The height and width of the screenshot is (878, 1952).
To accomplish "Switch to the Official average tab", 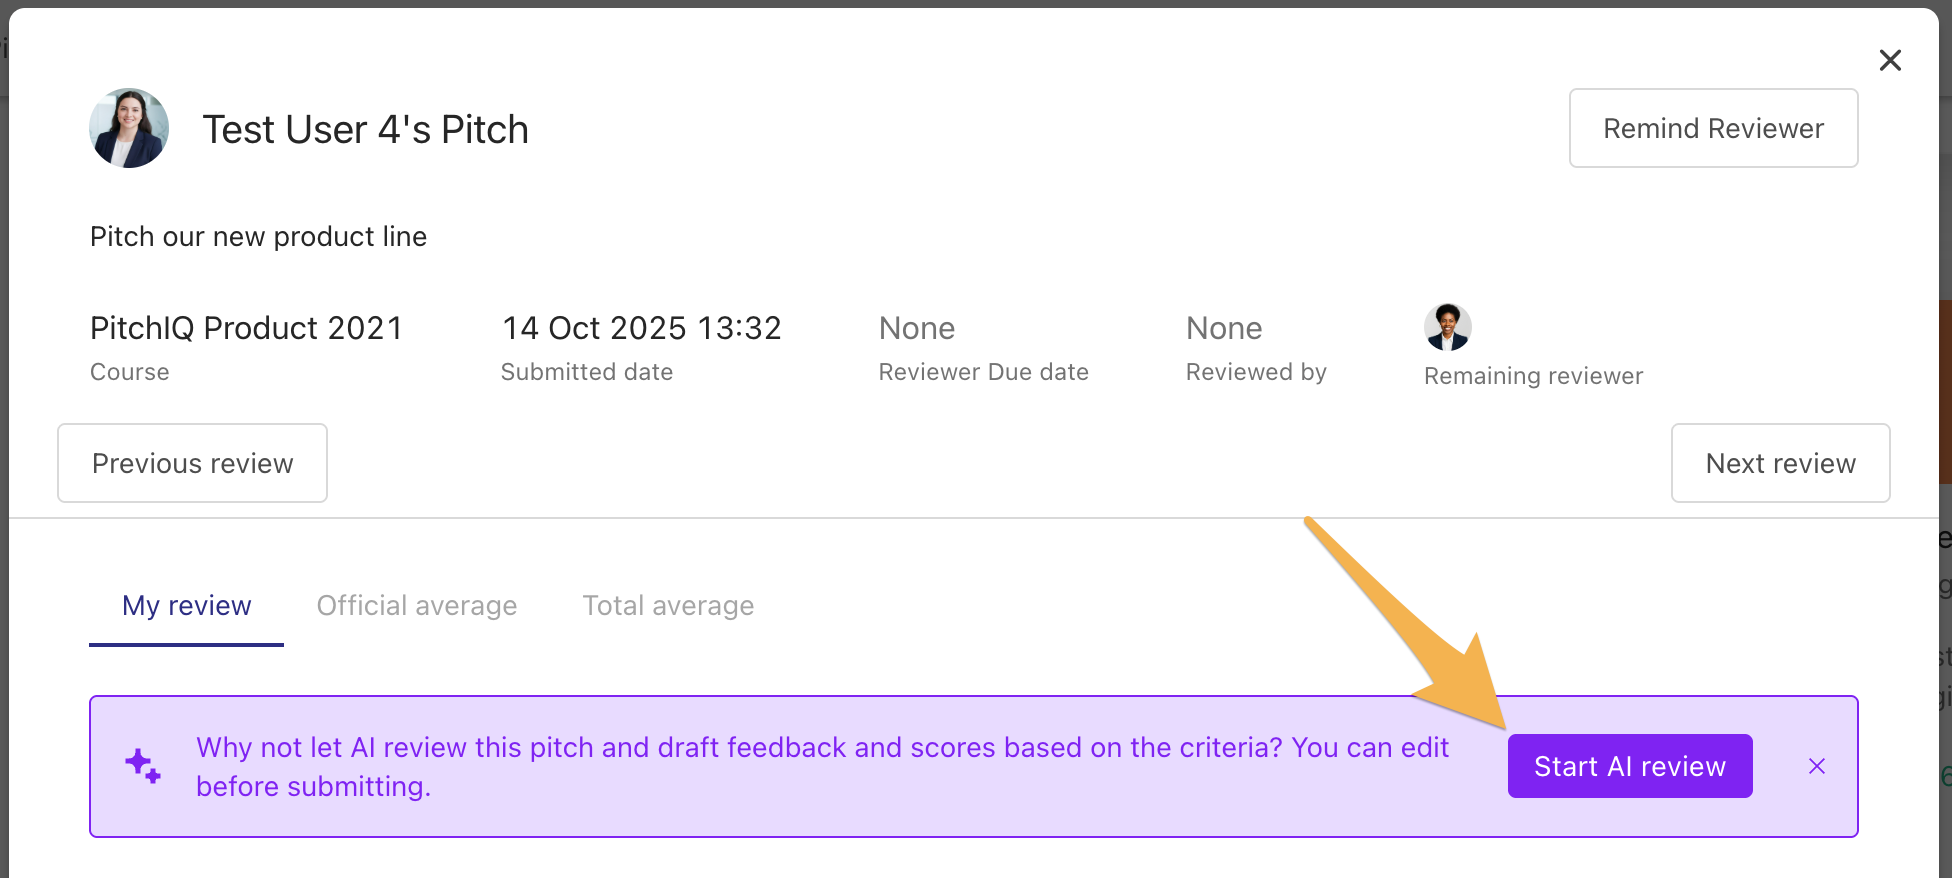I will 416,605.
